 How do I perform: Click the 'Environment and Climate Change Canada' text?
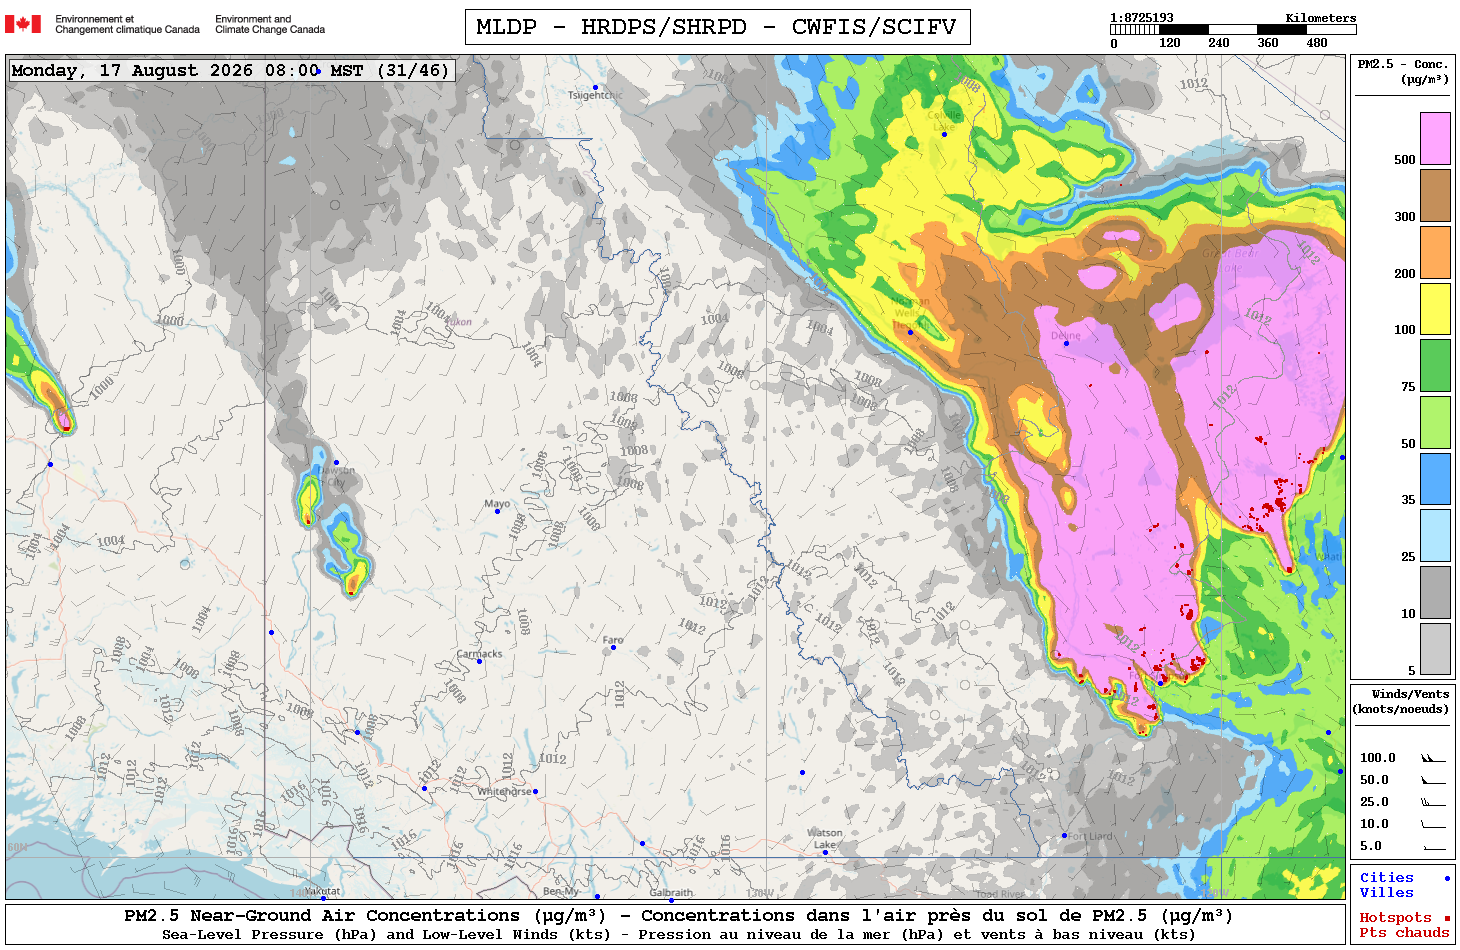(x=270, y=24)
